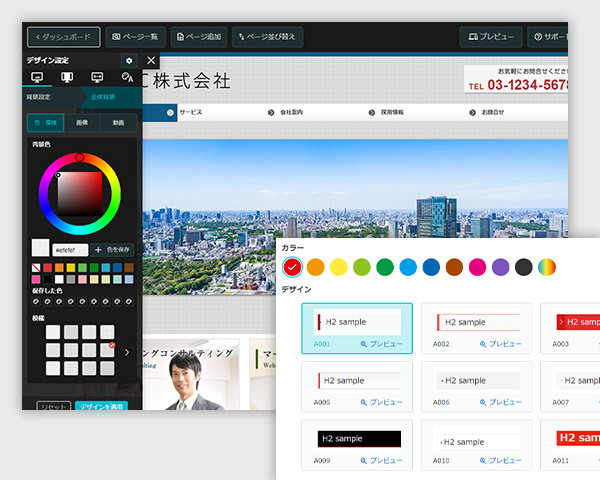This screenshot has height=480, width=600.
Task: Click the arrow icon beside 採用情報
Action: (x=372, y=113)
